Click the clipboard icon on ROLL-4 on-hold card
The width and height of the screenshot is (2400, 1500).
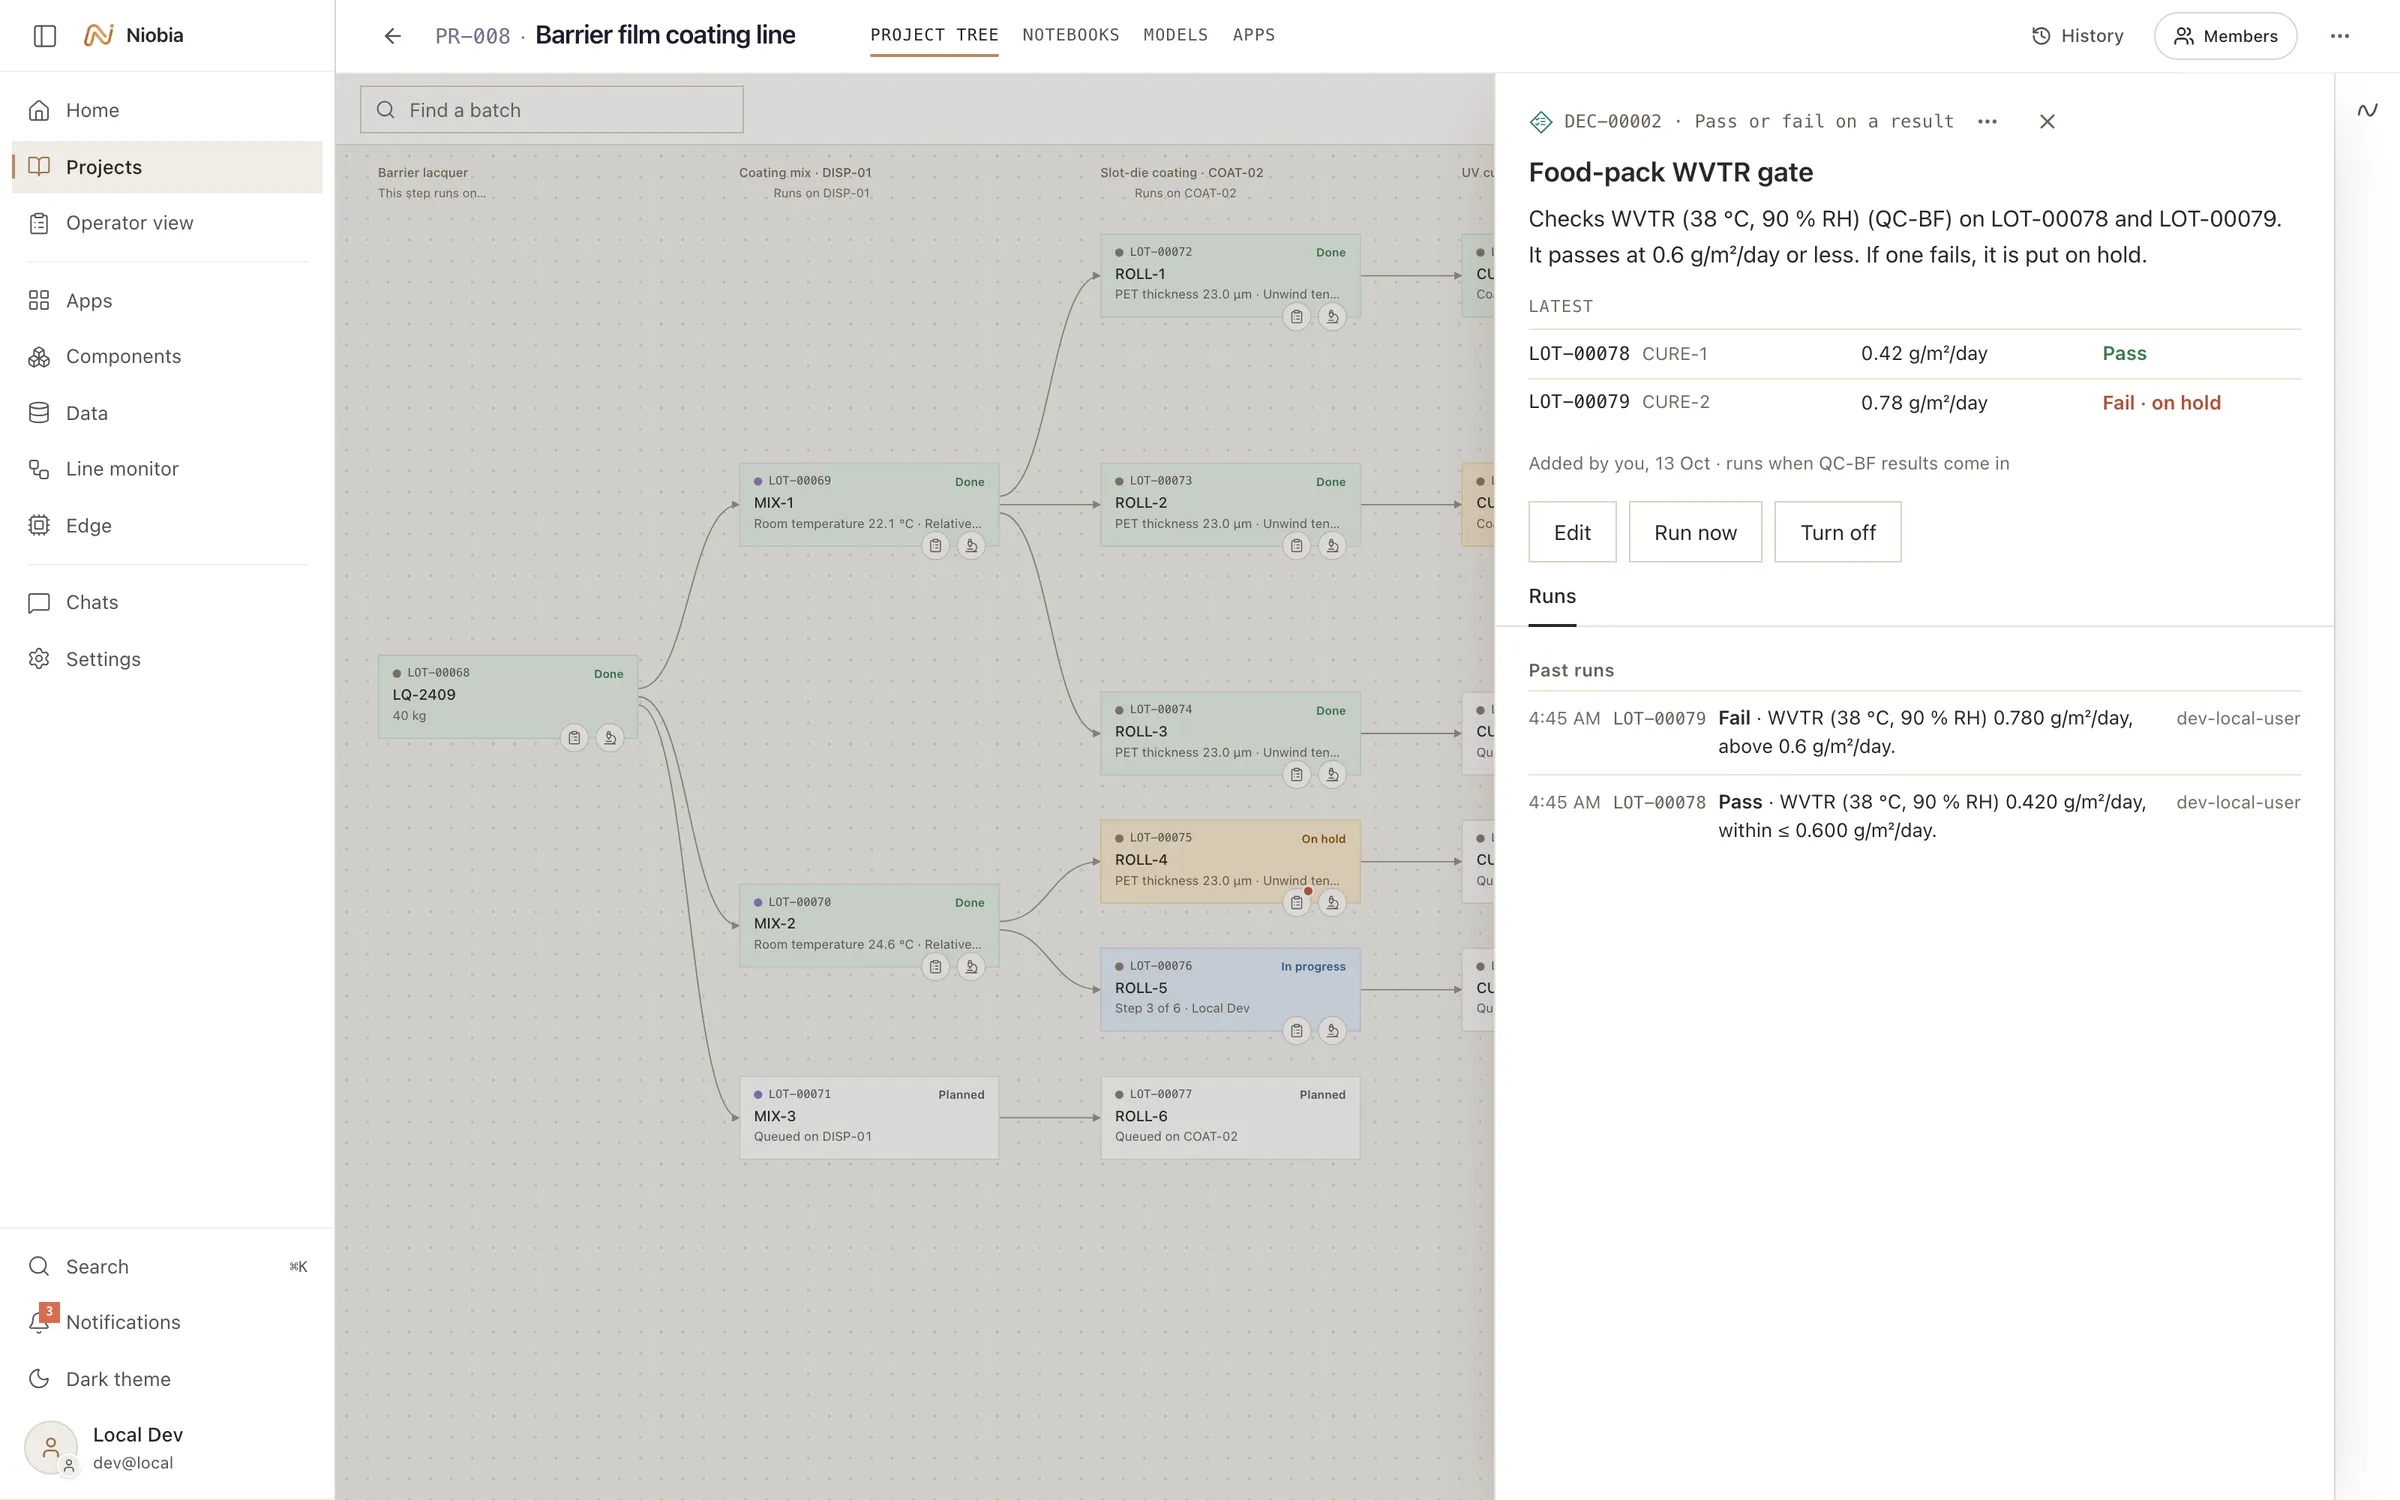pyautogui.click(x=1296, y=903)
